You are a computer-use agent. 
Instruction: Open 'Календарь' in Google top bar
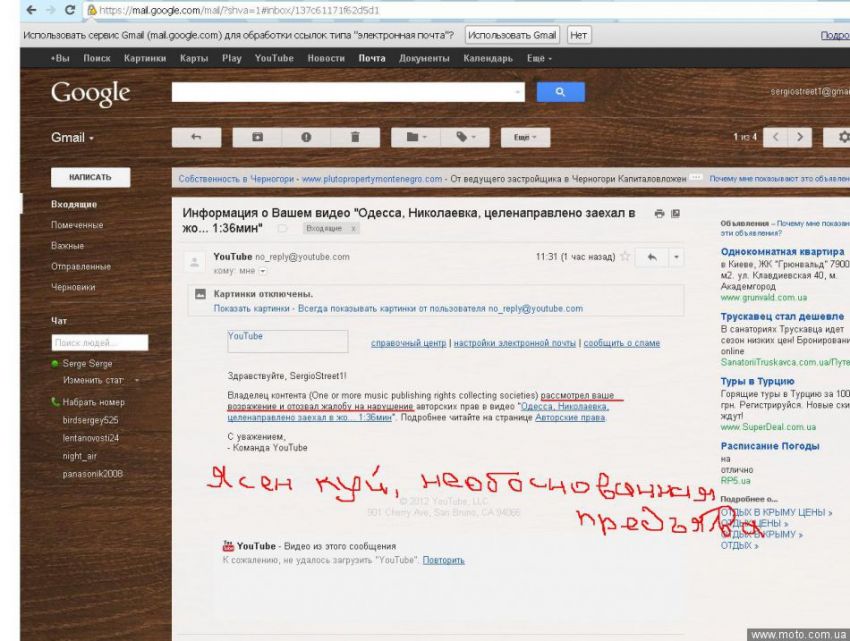[488, 58]
